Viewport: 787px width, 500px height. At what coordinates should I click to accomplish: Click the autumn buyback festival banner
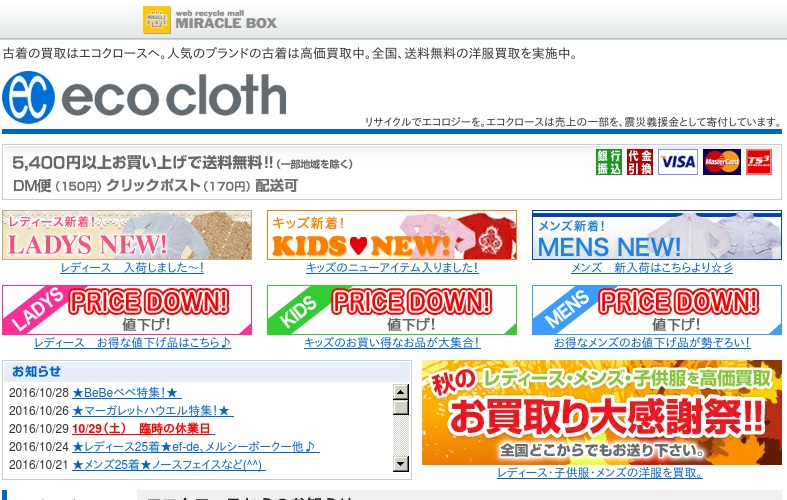click(602, 413)
